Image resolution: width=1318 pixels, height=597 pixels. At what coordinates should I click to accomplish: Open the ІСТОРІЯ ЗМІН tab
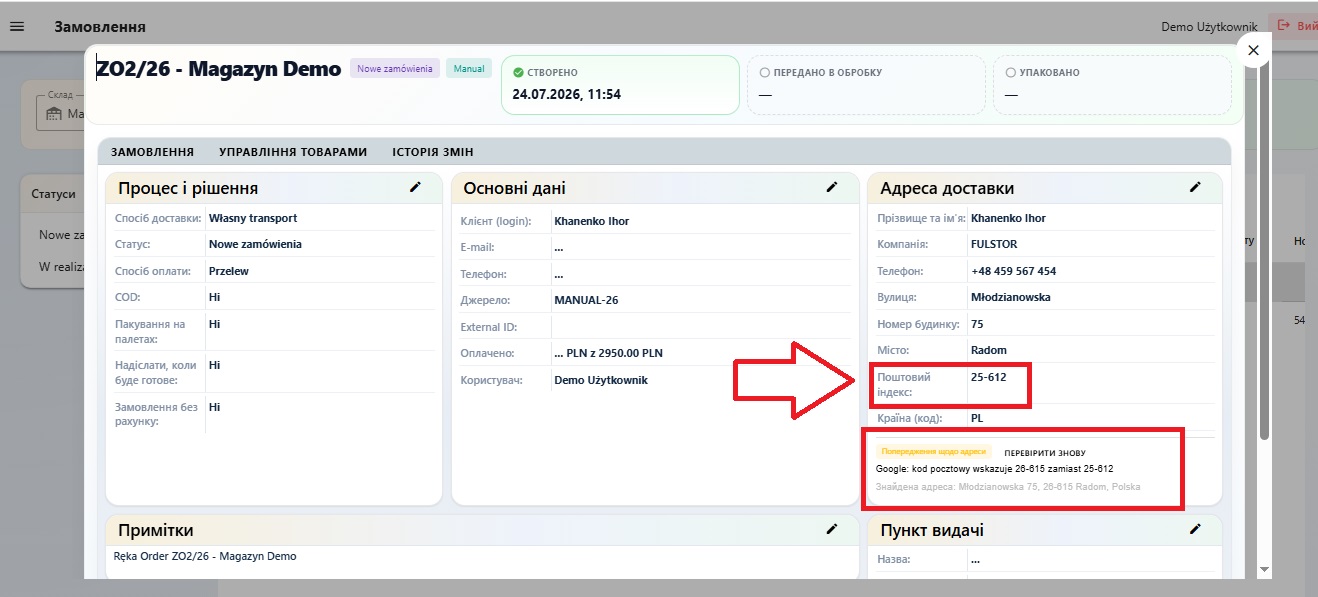tap(432, 152)
